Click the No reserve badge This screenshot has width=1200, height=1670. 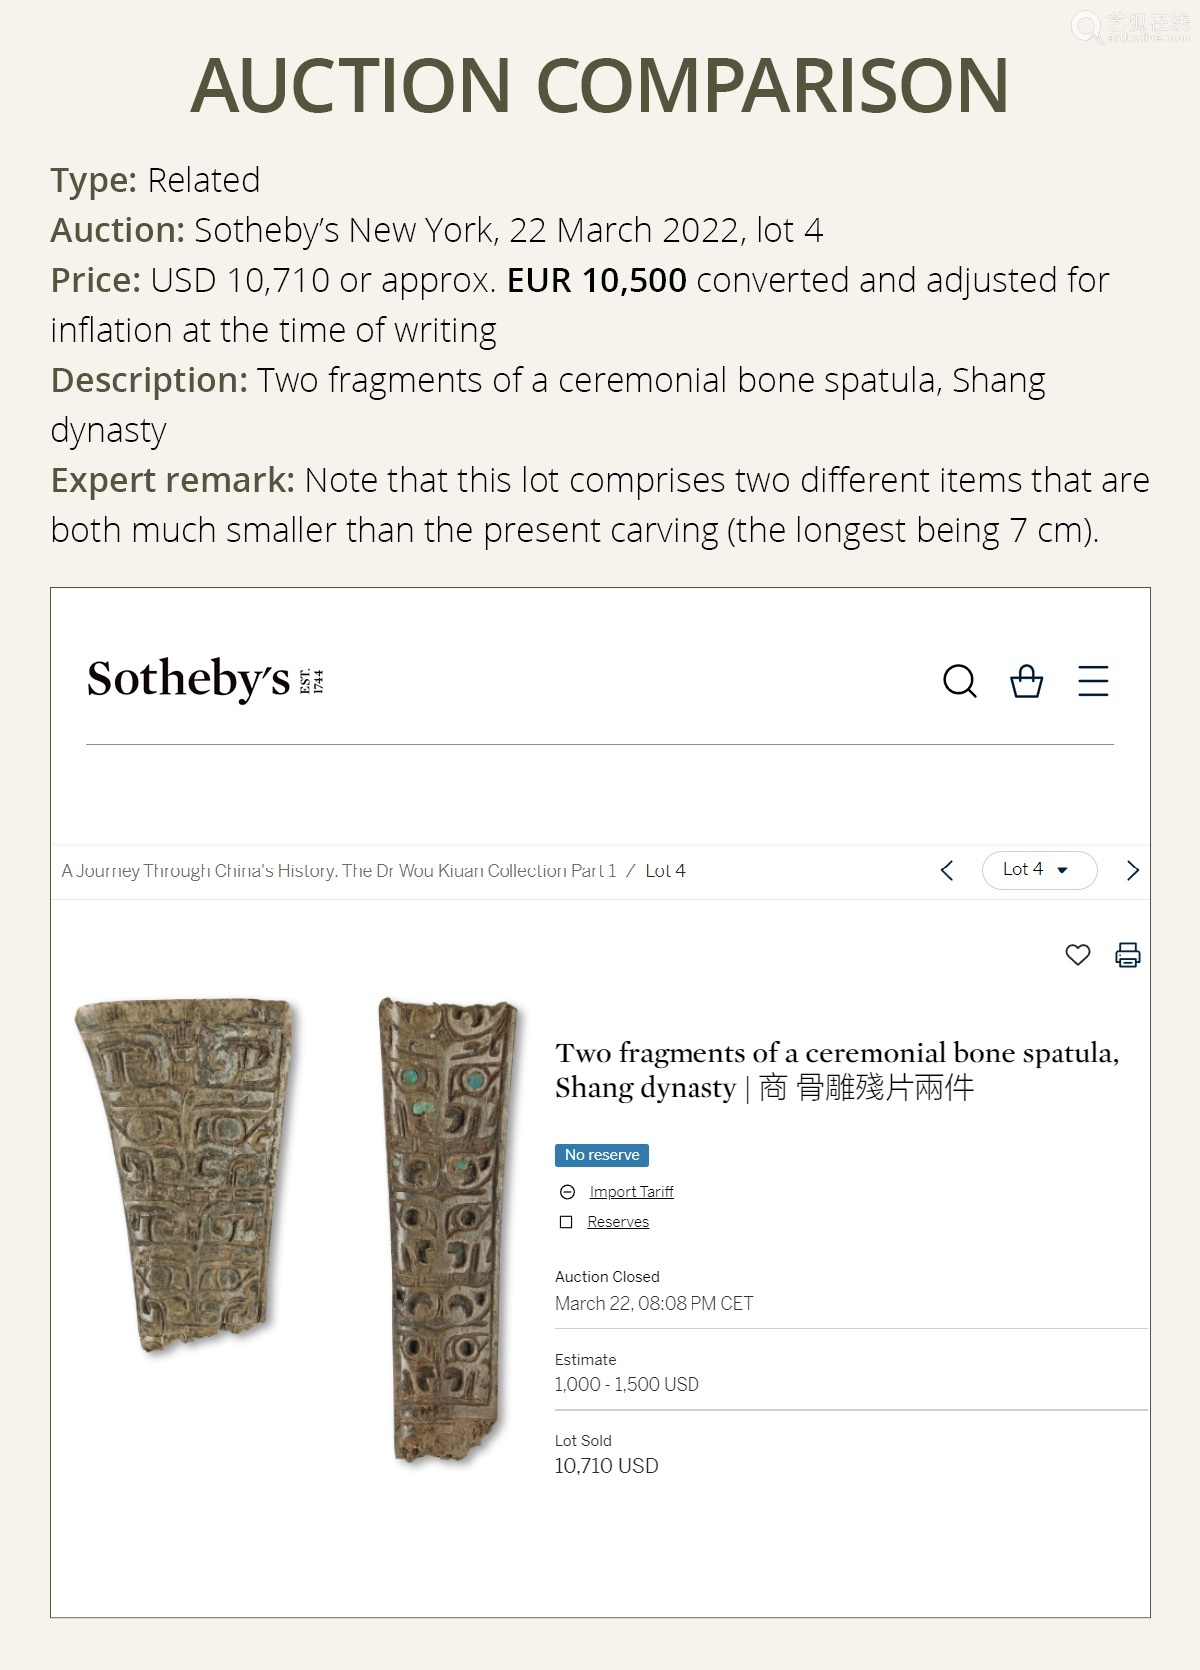click(602, 1155)
